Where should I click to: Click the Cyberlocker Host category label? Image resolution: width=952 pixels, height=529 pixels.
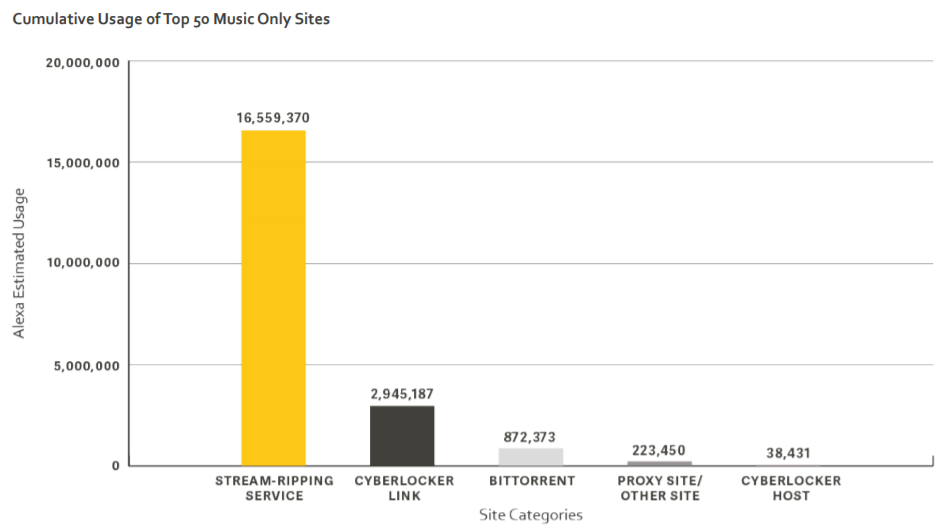pos(790,488)
